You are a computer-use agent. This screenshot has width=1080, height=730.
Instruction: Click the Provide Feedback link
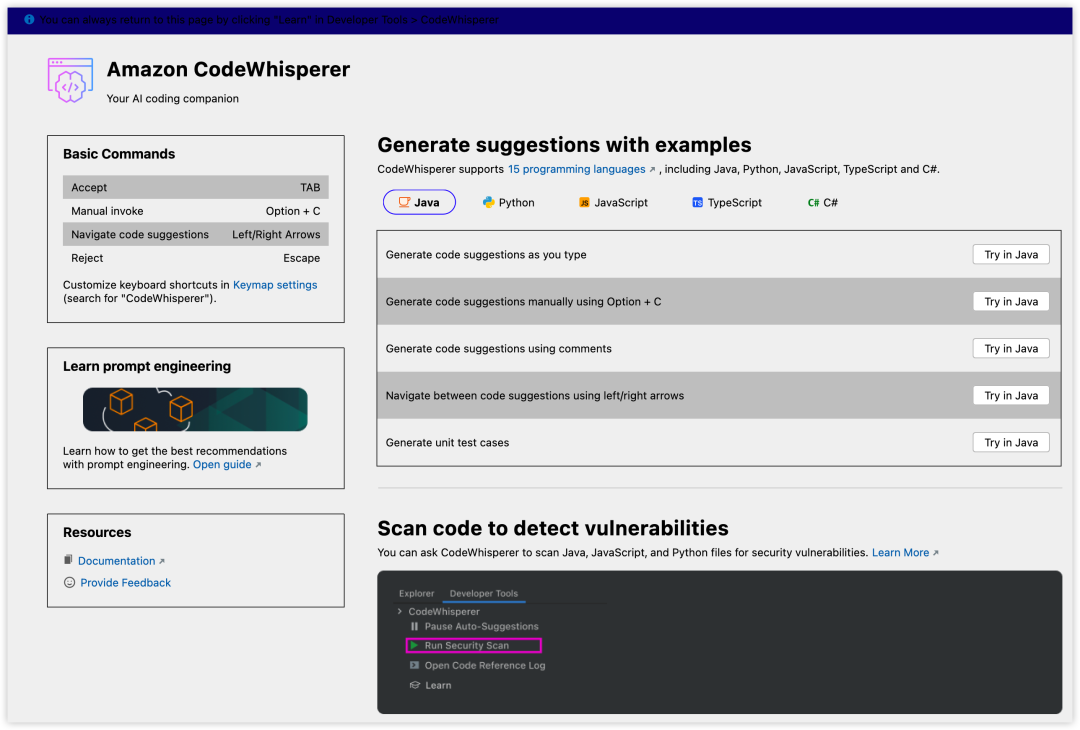pyautogui.click(x=125, y=583)
